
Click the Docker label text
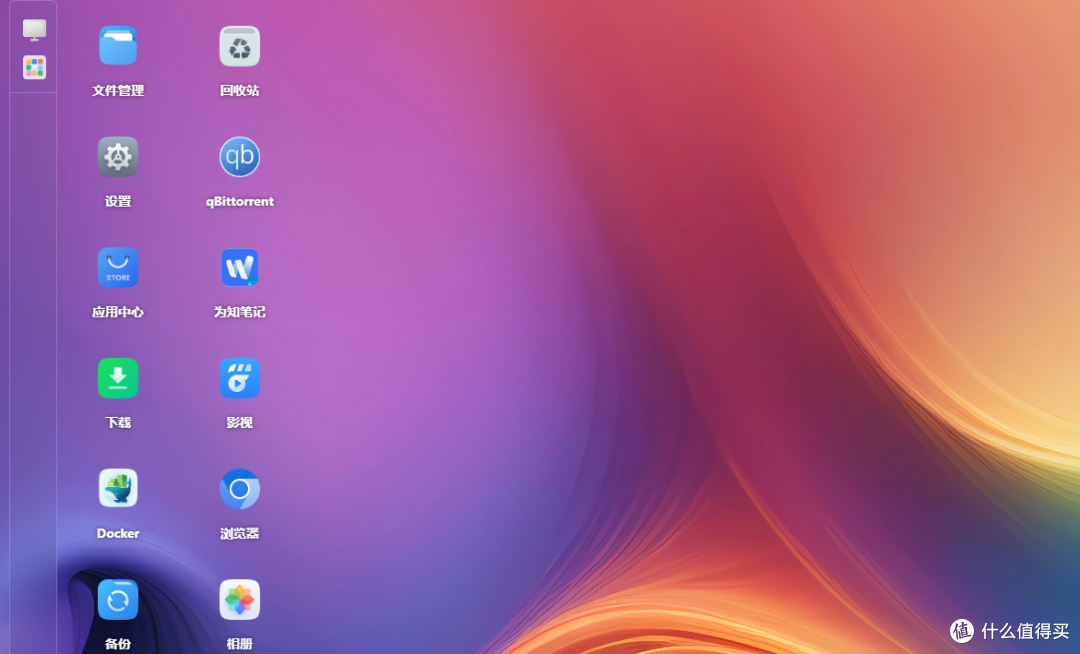[x=118, y=534]
